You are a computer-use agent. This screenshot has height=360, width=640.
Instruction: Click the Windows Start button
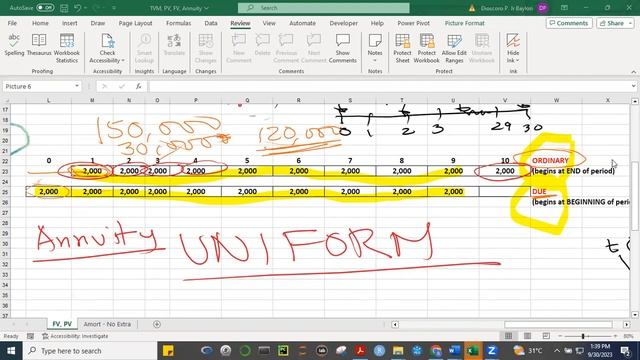tap(11, 351)
